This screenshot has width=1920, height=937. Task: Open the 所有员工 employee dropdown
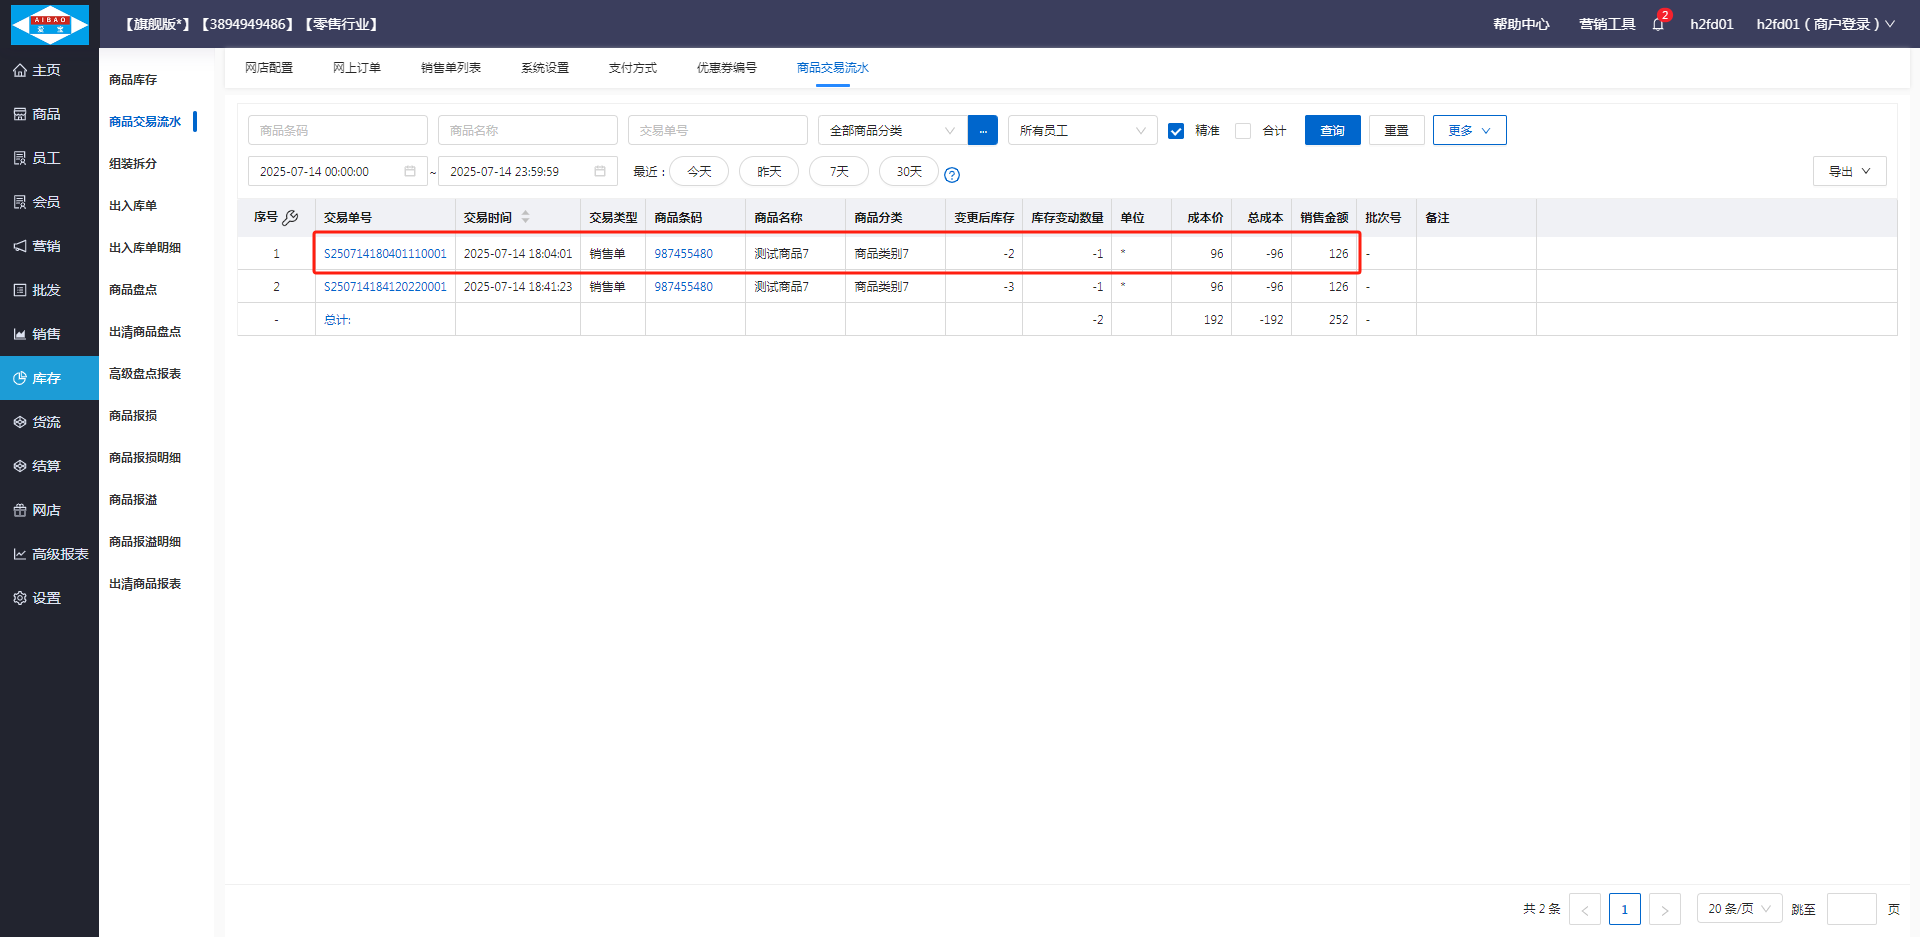coord(1081,130)
